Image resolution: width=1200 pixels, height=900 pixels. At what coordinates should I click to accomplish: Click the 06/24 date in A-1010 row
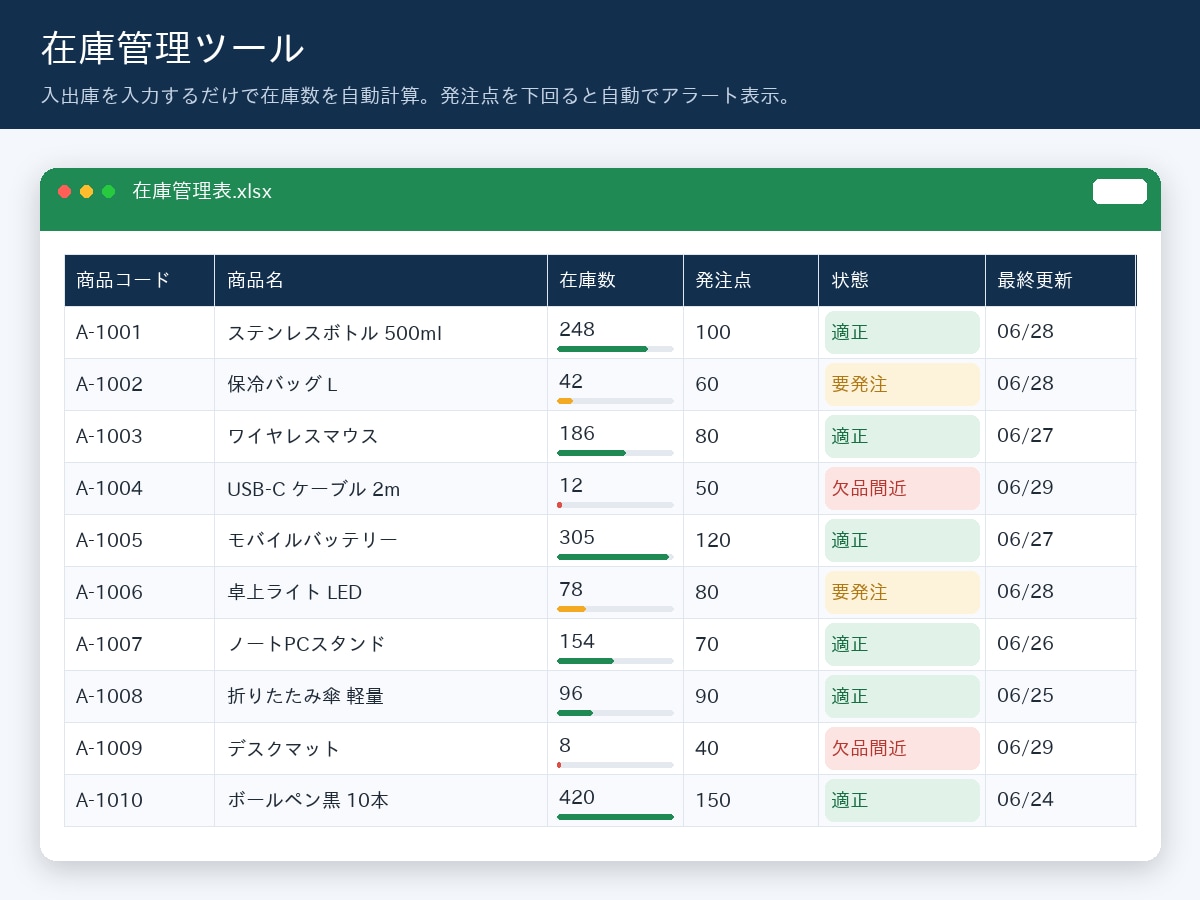pos(1026,800)
